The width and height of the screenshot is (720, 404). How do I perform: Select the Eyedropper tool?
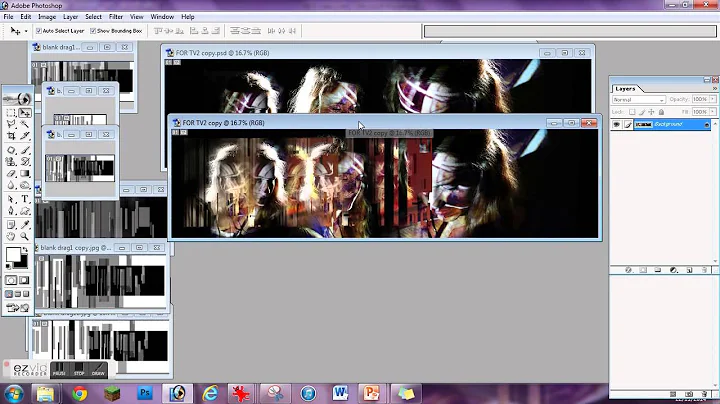coord(25,225)
